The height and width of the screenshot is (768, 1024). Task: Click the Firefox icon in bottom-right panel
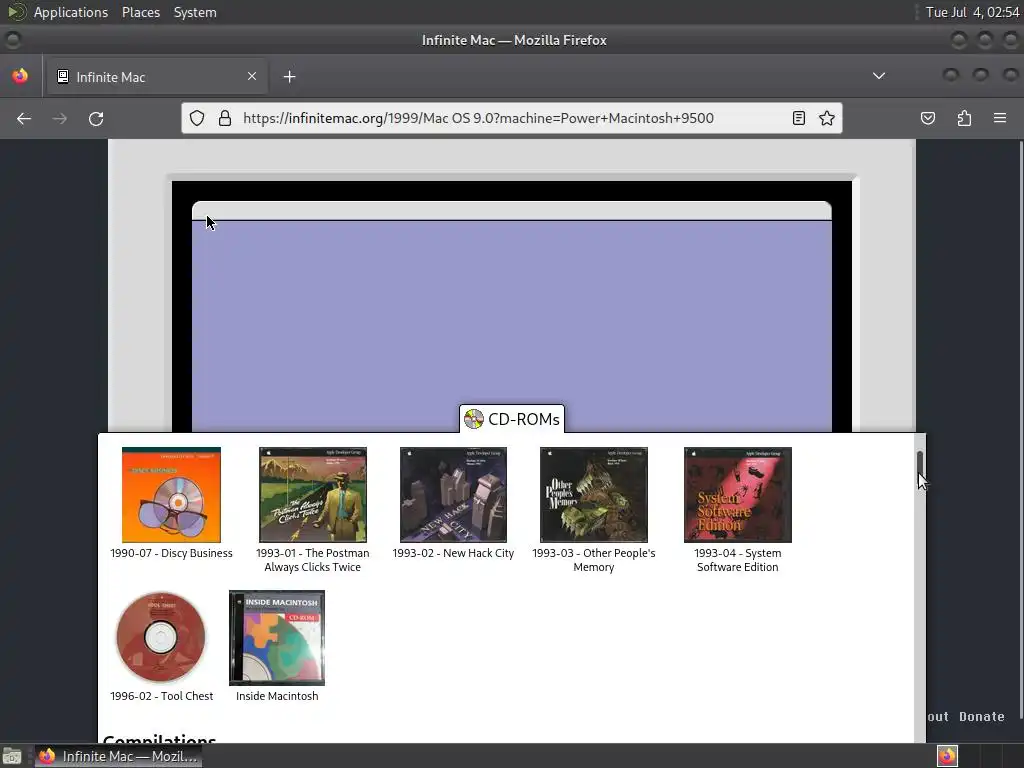pyautogui.click(x=947, y=756)
